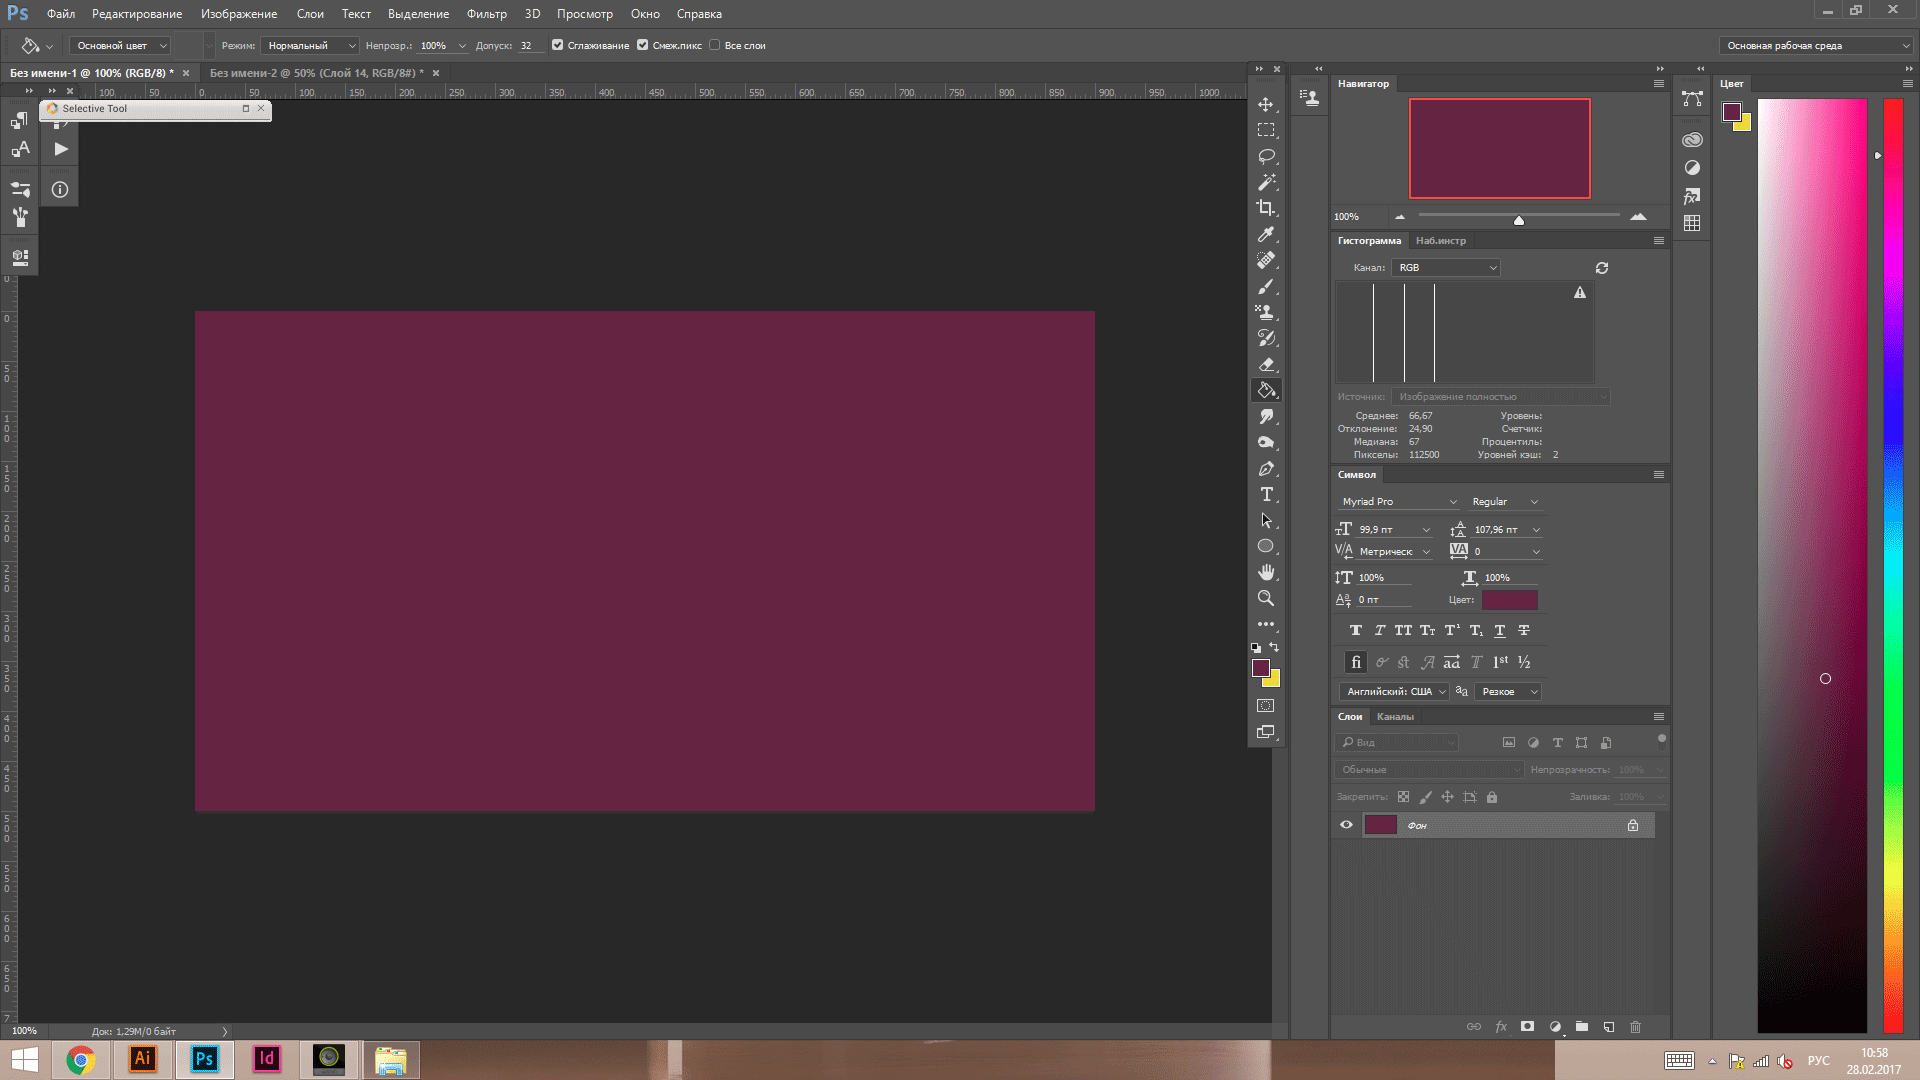The height and width of the screenshot is (1080, 1920).
Task: Select the Hand tool
Action: tap(1266, 572)
